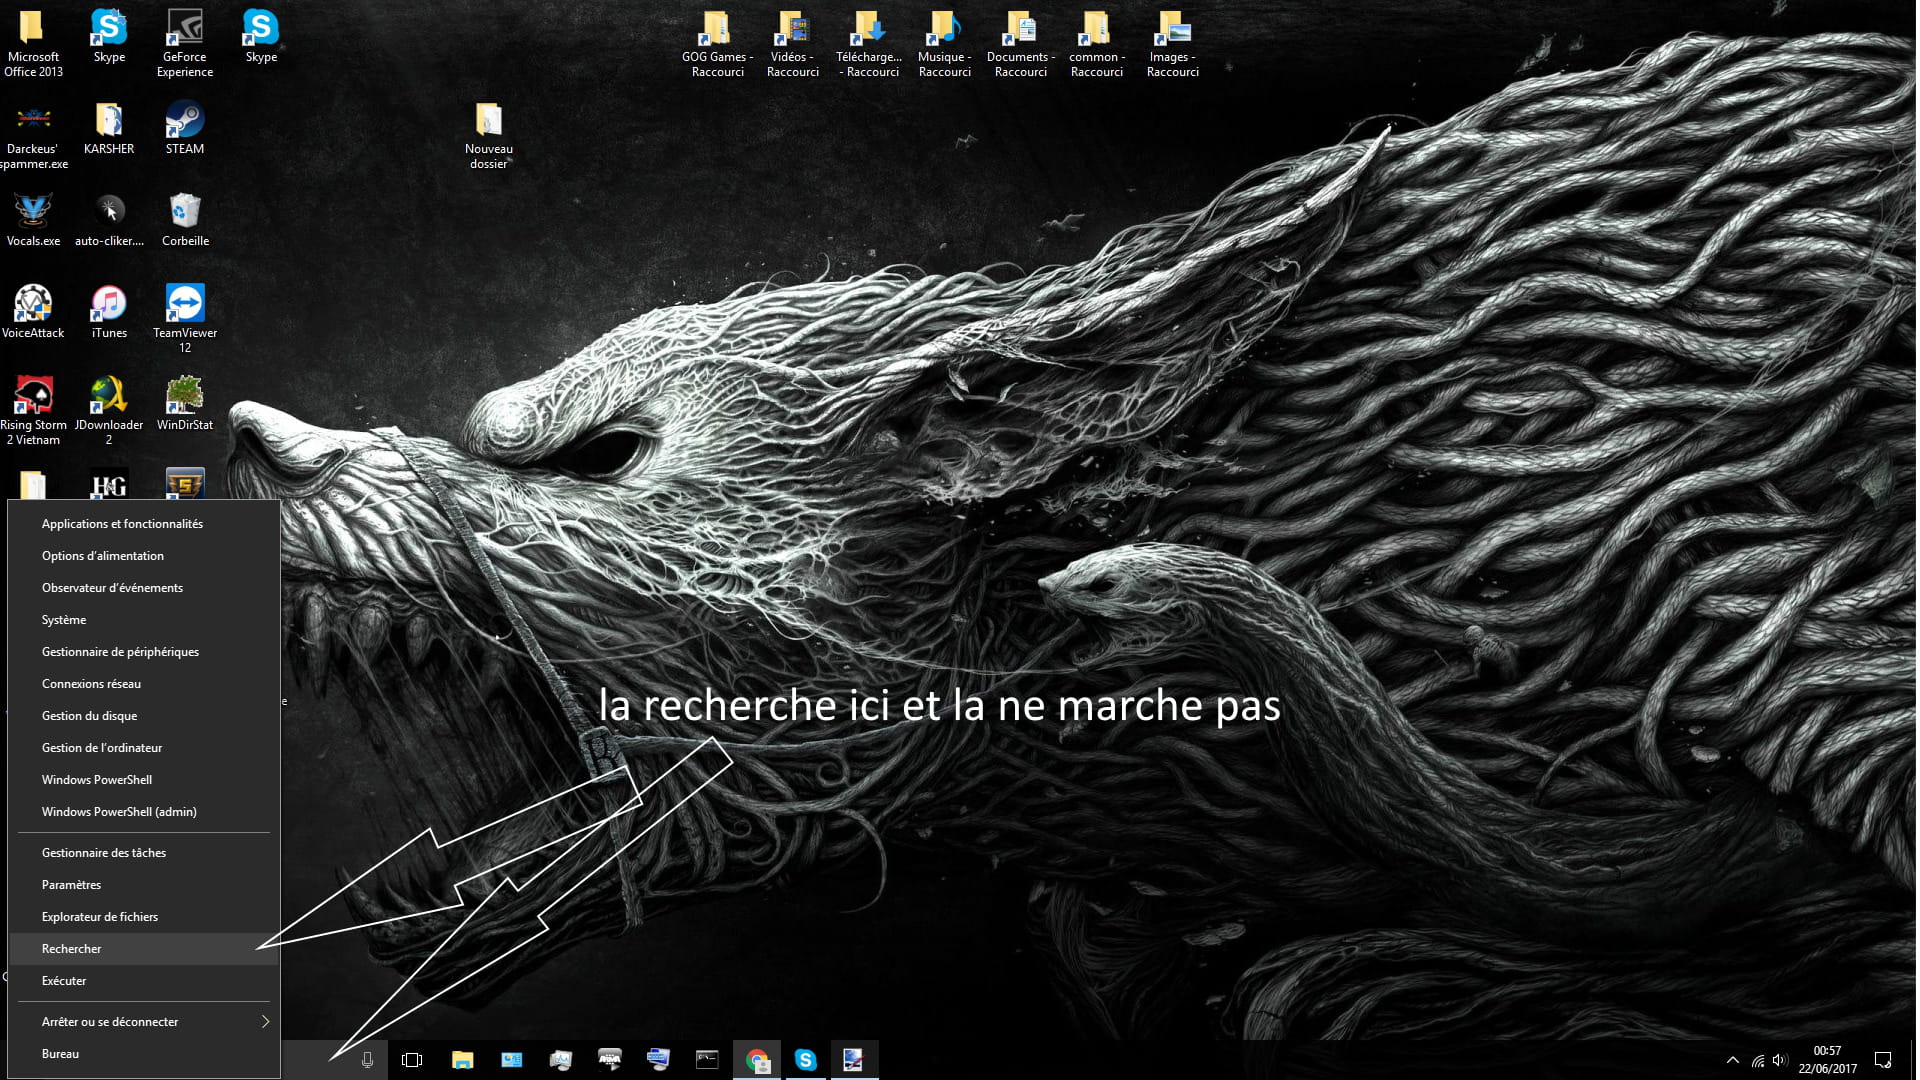The image size is (1920, 1080).
Task: Show hidden system tray icons
Action: click(x=1732, y=1060)
